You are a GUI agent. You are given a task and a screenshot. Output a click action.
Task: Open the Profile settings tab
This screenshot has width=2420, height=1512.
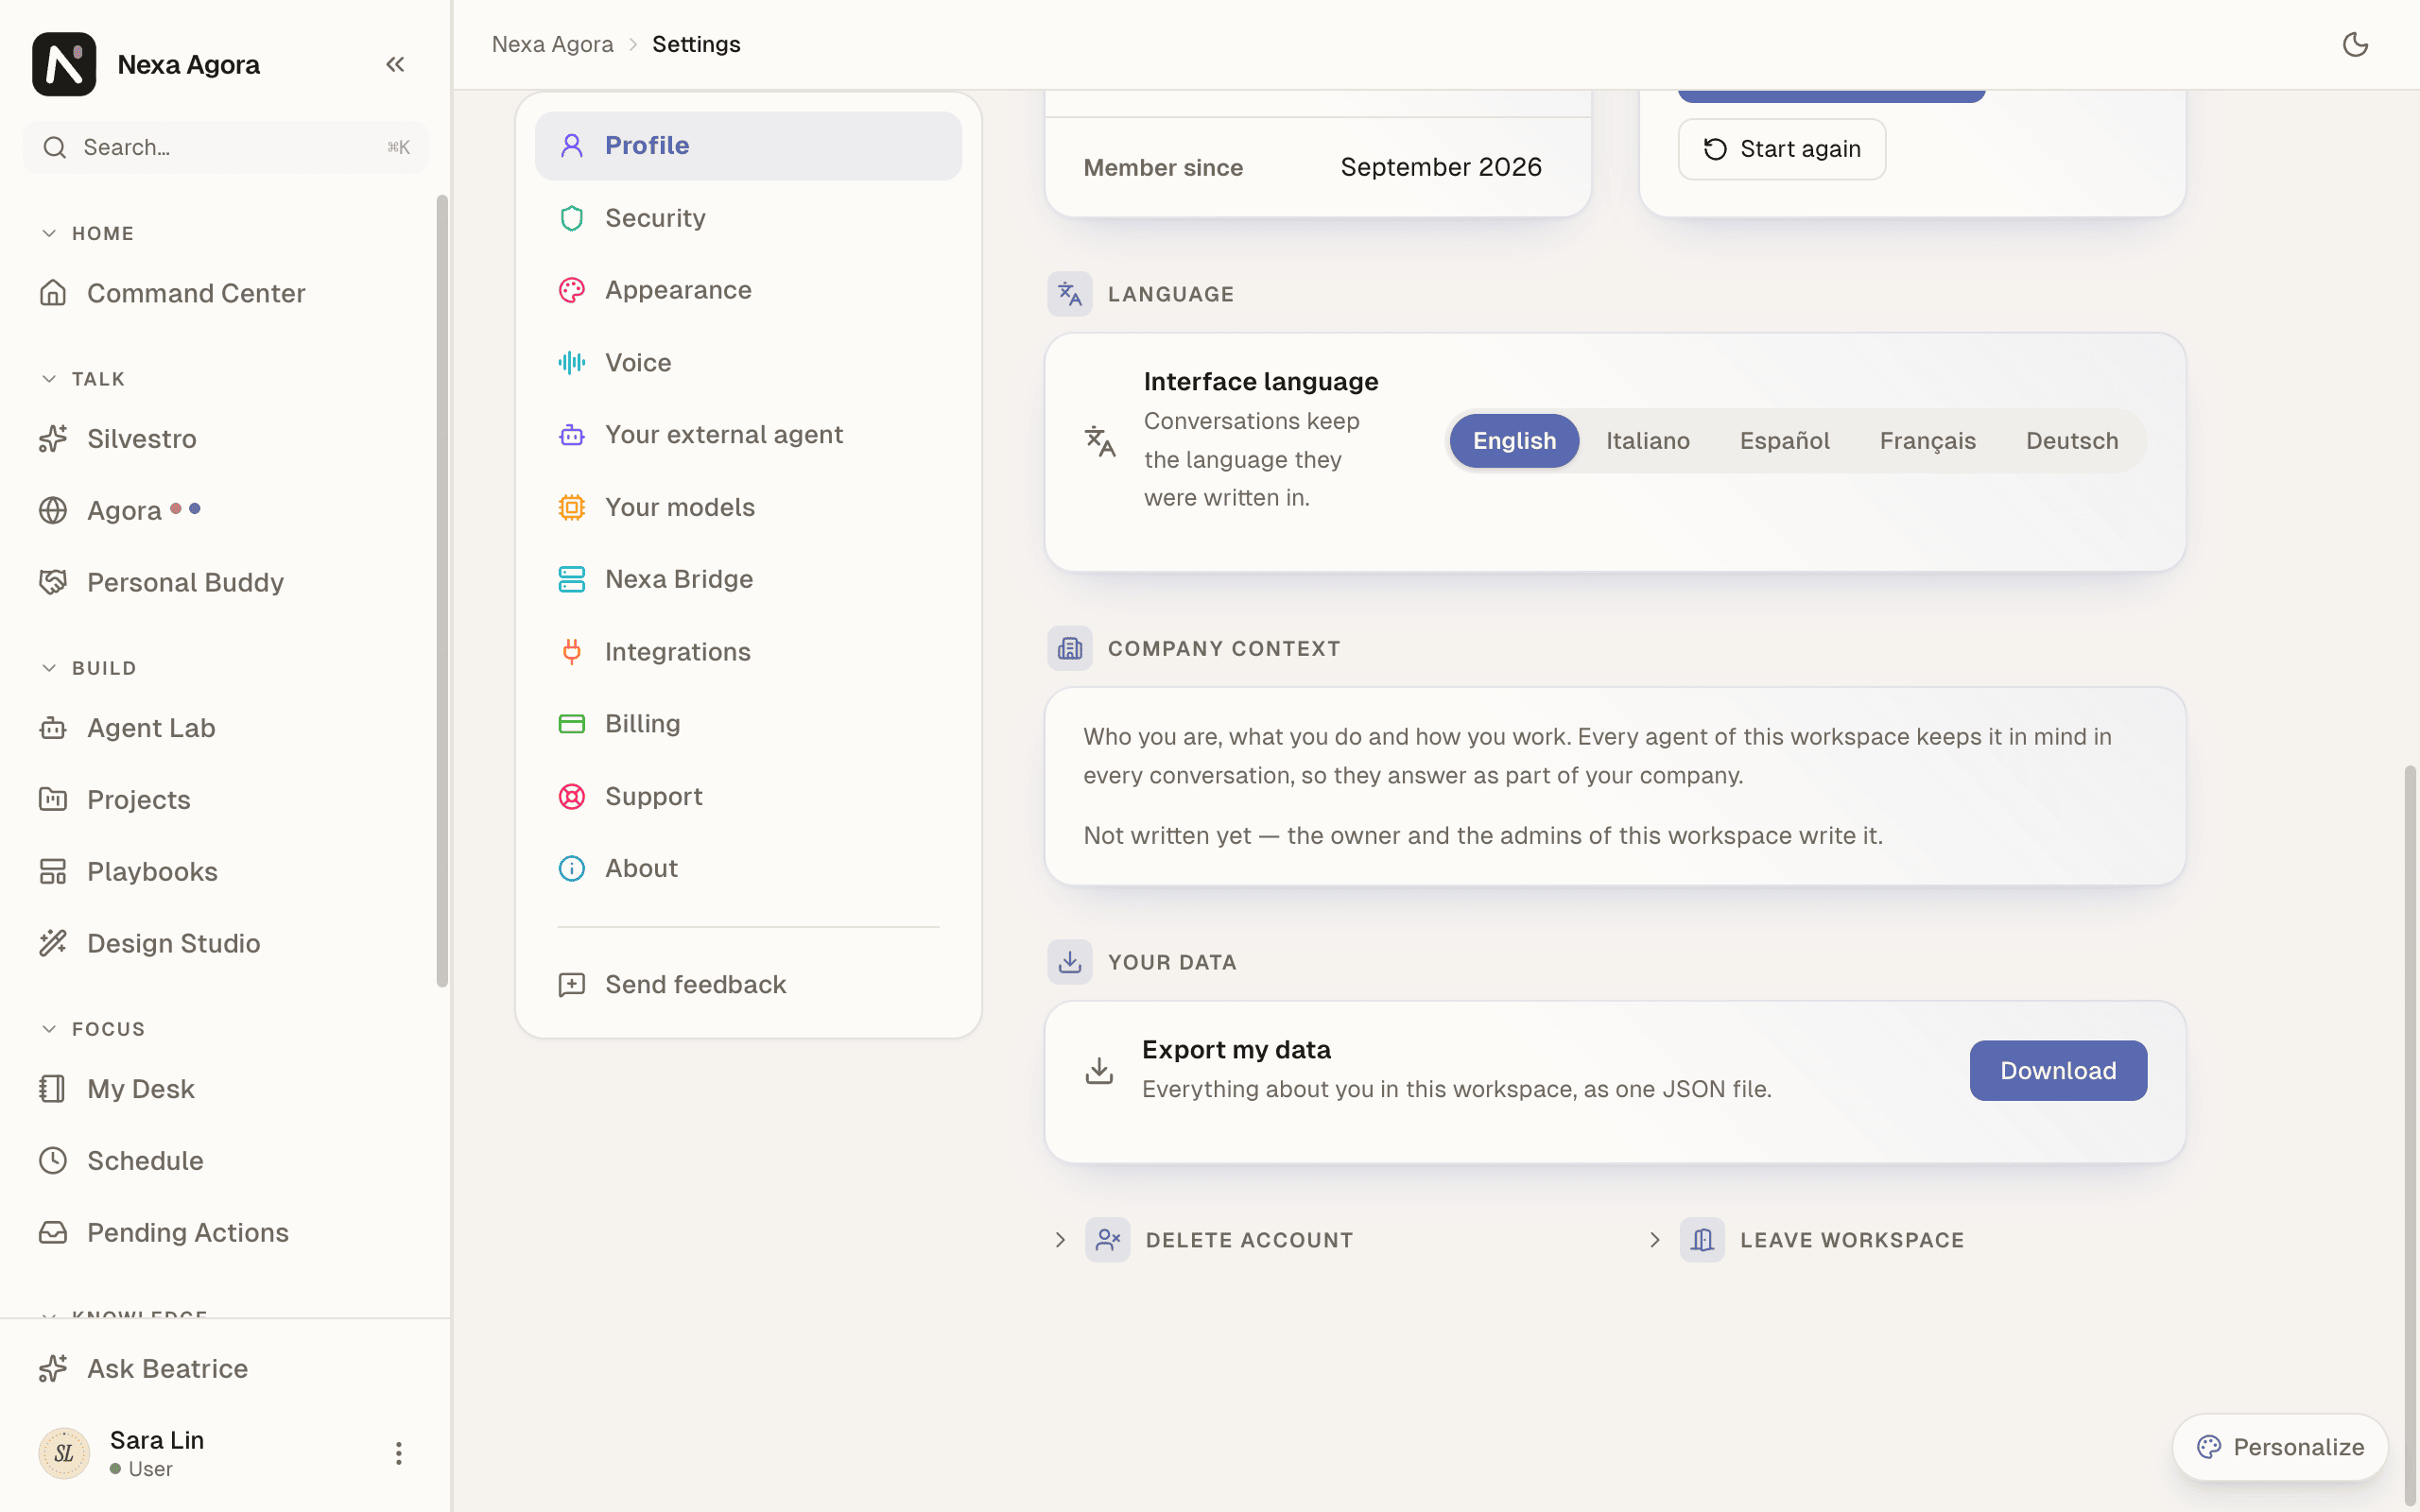pos(748,146)
